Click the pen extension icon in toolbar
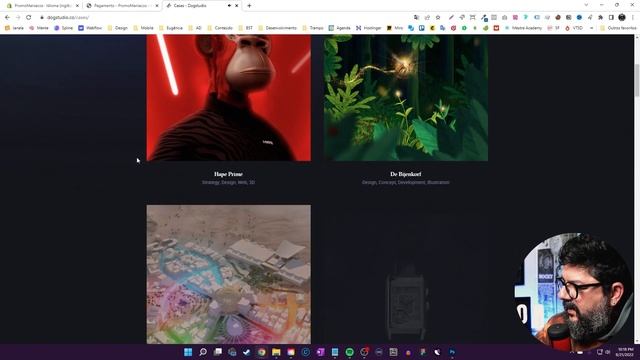This screenshot has width=640, height=360. [x=451, y=18]
